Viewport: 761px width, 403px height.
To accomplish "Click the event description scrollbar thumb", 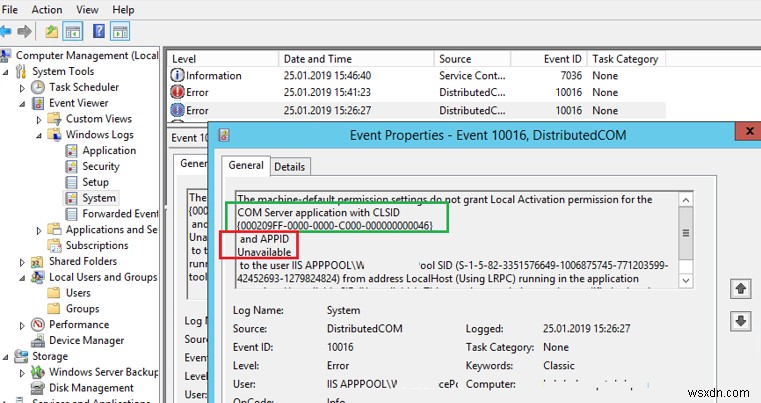I will pos(686,233).
